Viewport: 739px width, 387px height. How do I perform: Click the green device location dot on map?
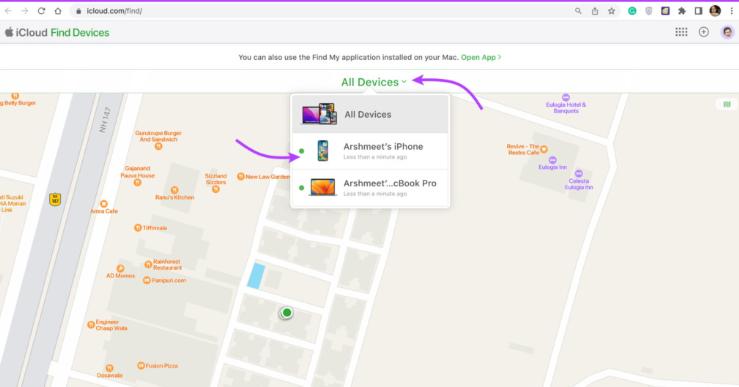click(287, 313)
